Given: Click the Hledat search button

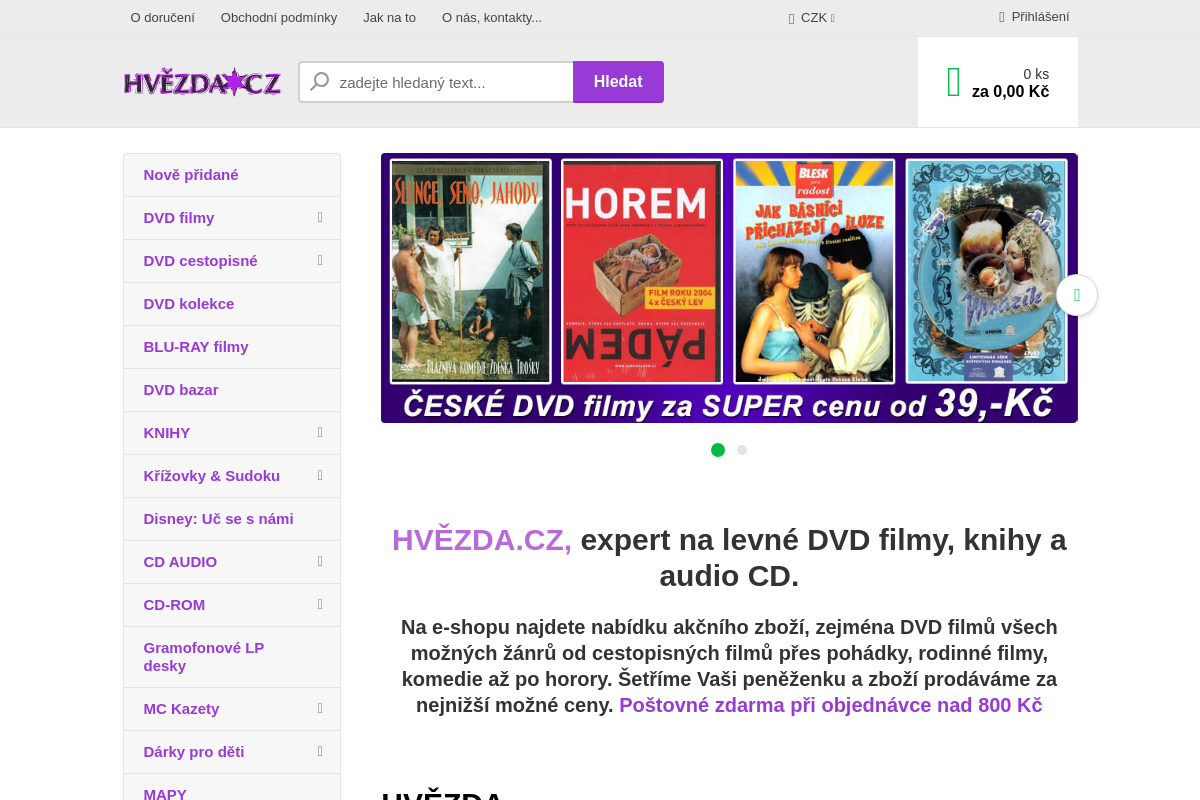Looking at the screenshot, I should pos(618,82).
